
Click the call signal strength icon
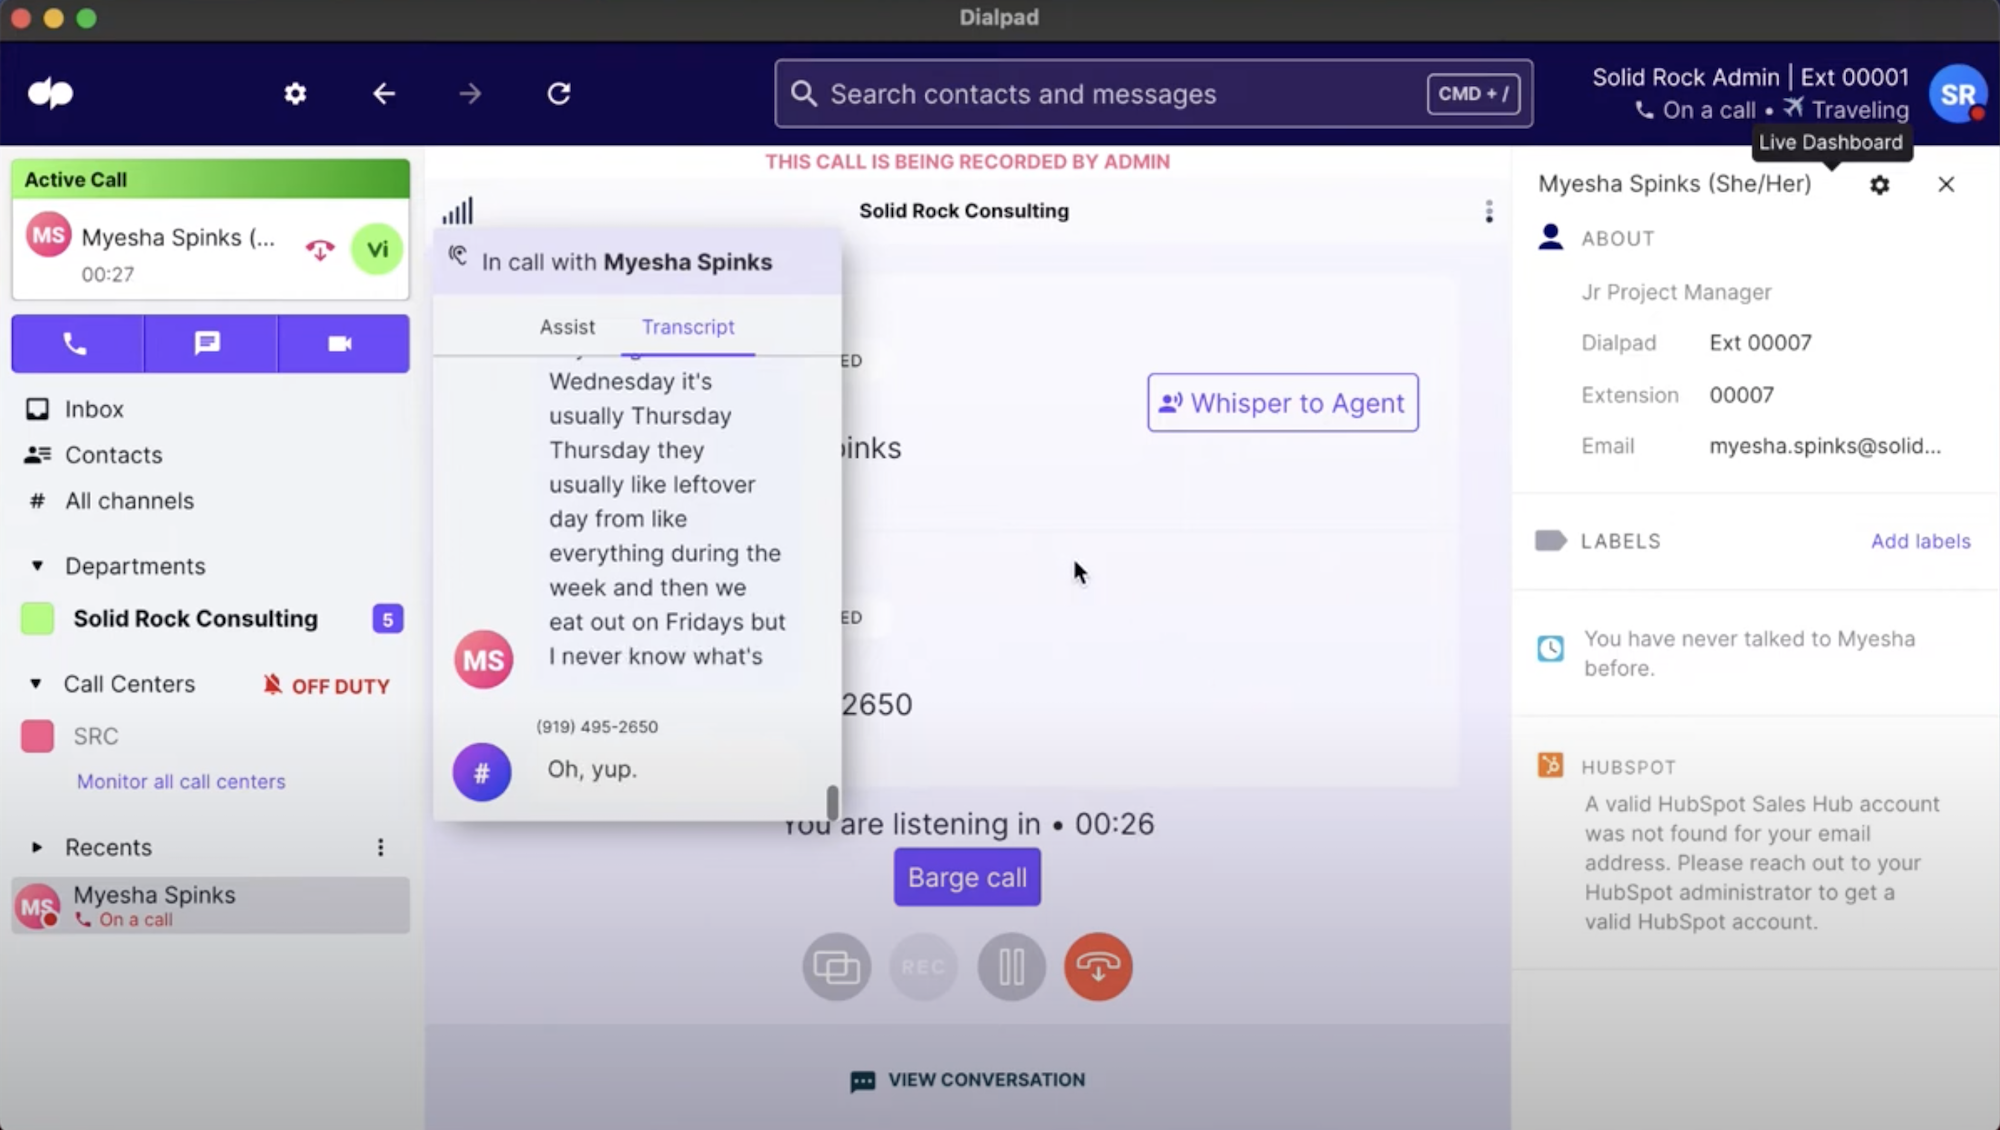(458, 210)
